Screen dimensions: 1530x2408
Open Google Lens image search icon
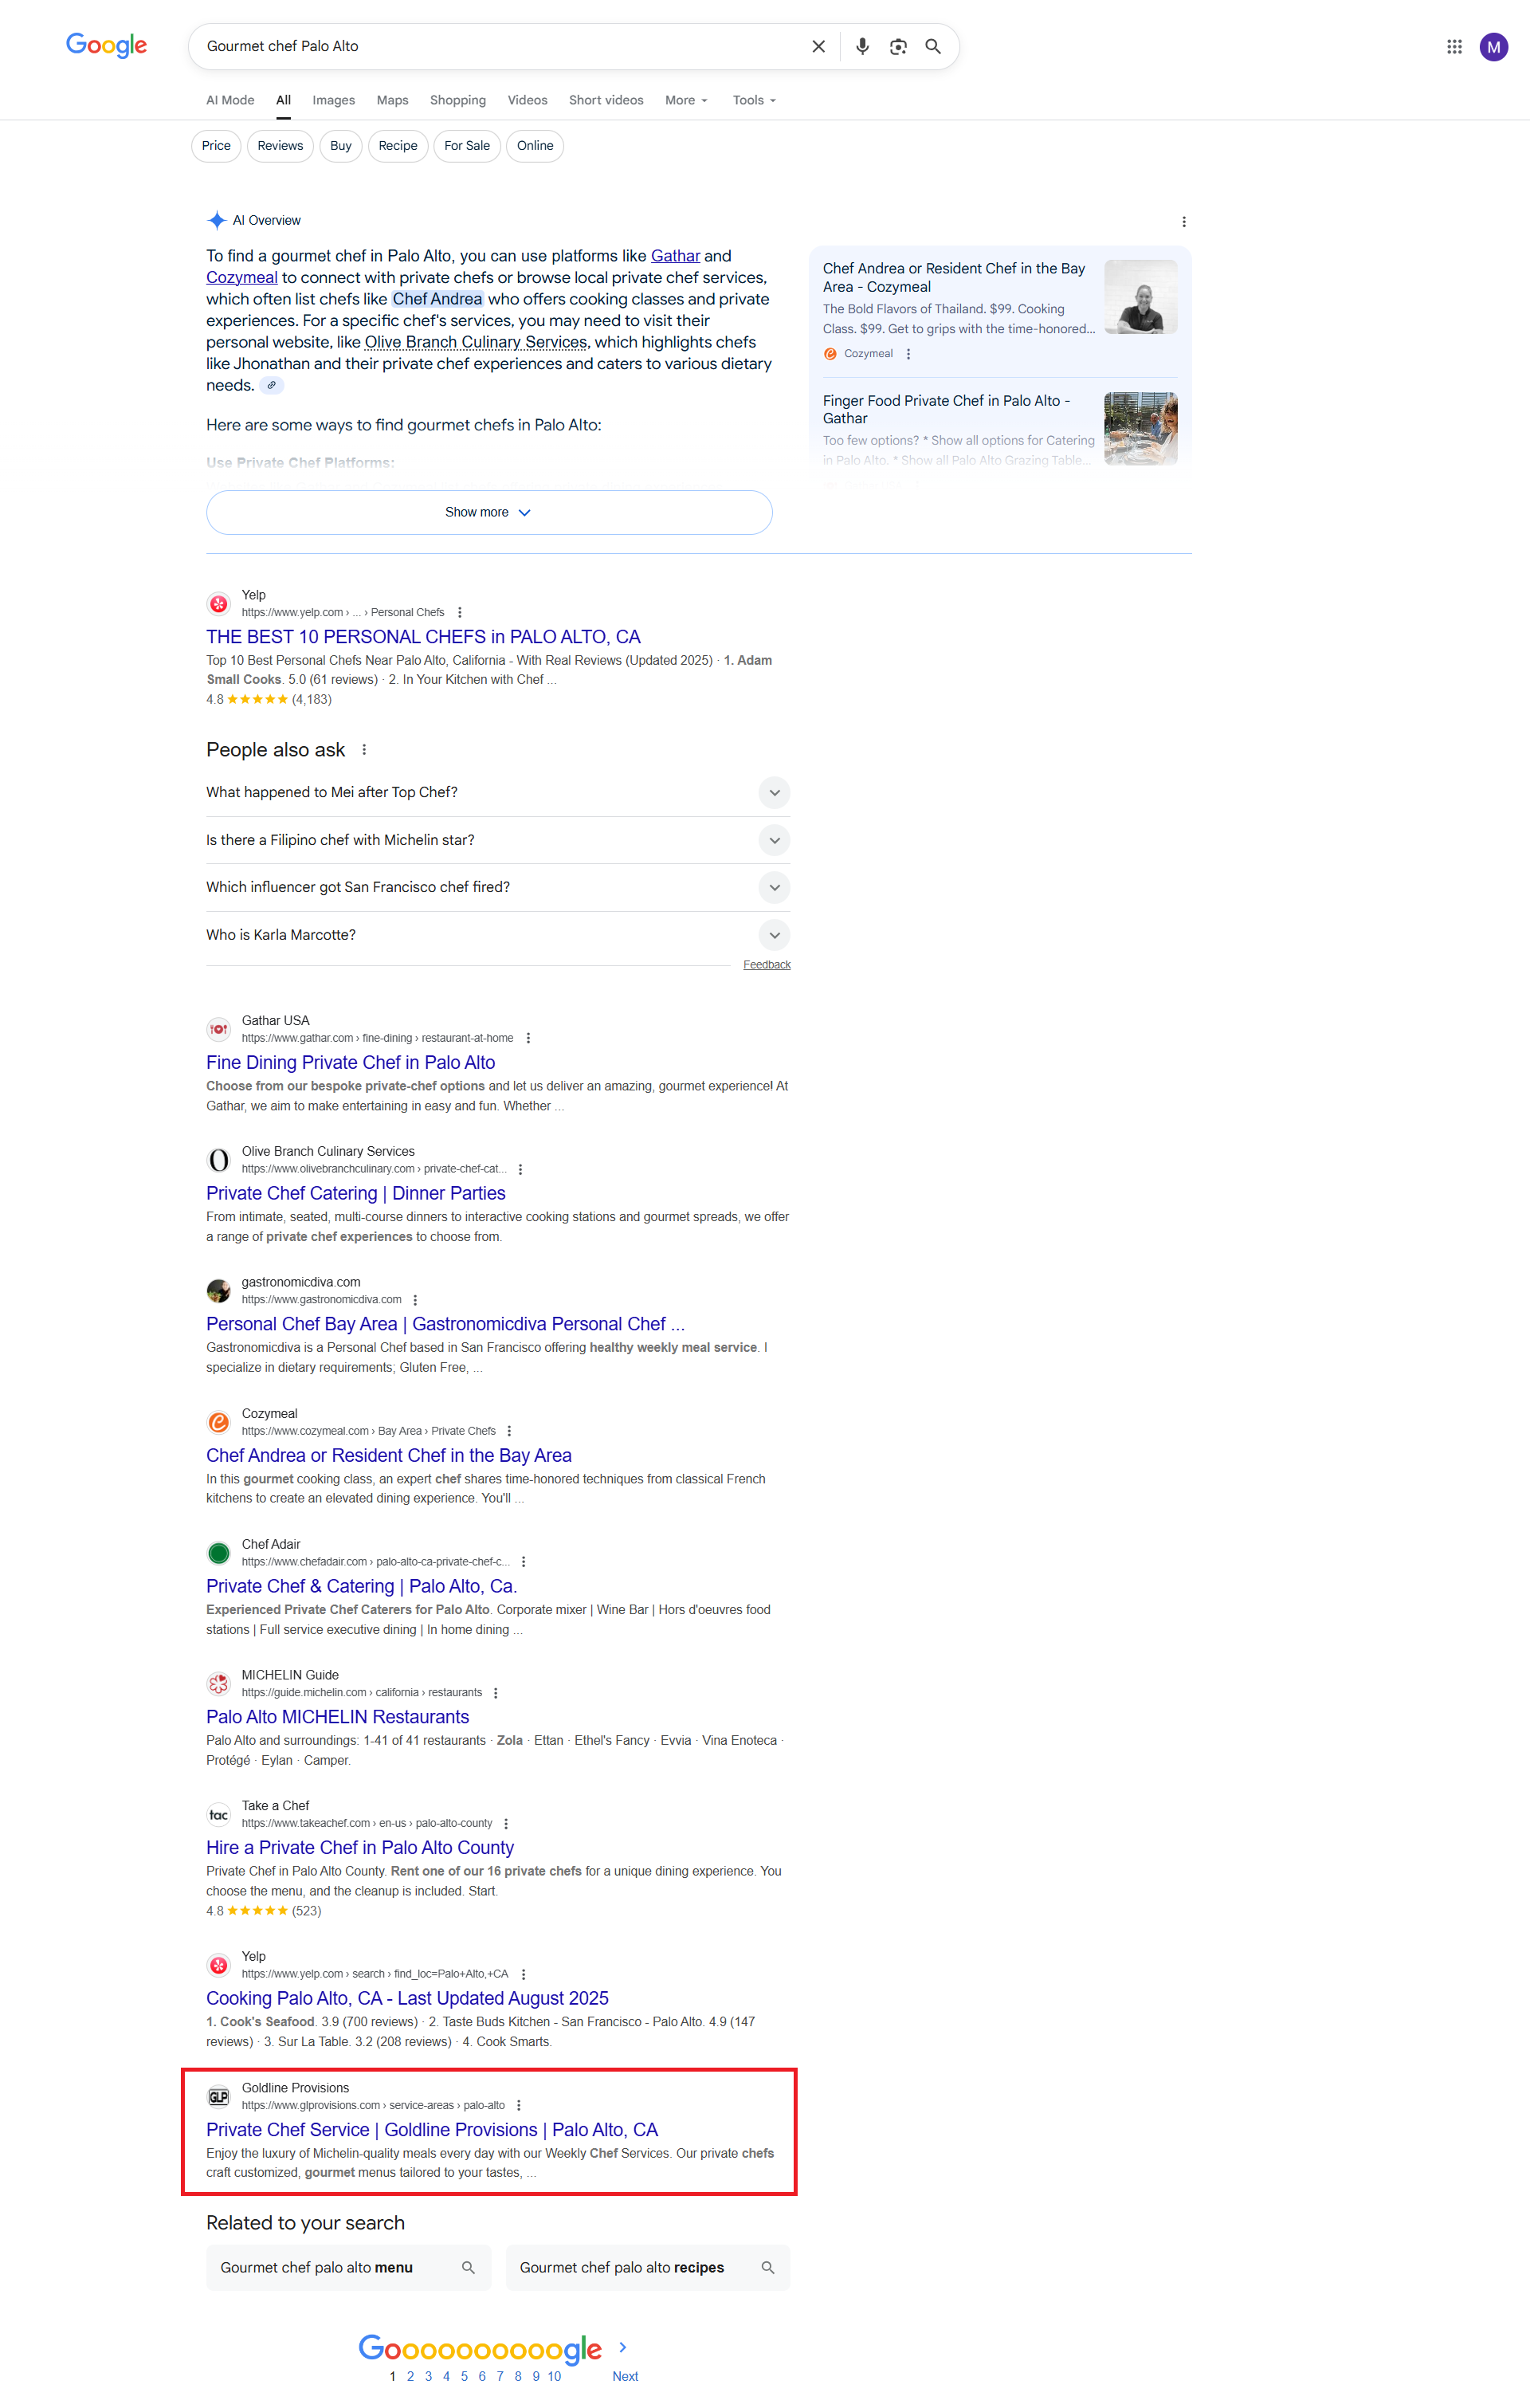pos(898,46)
